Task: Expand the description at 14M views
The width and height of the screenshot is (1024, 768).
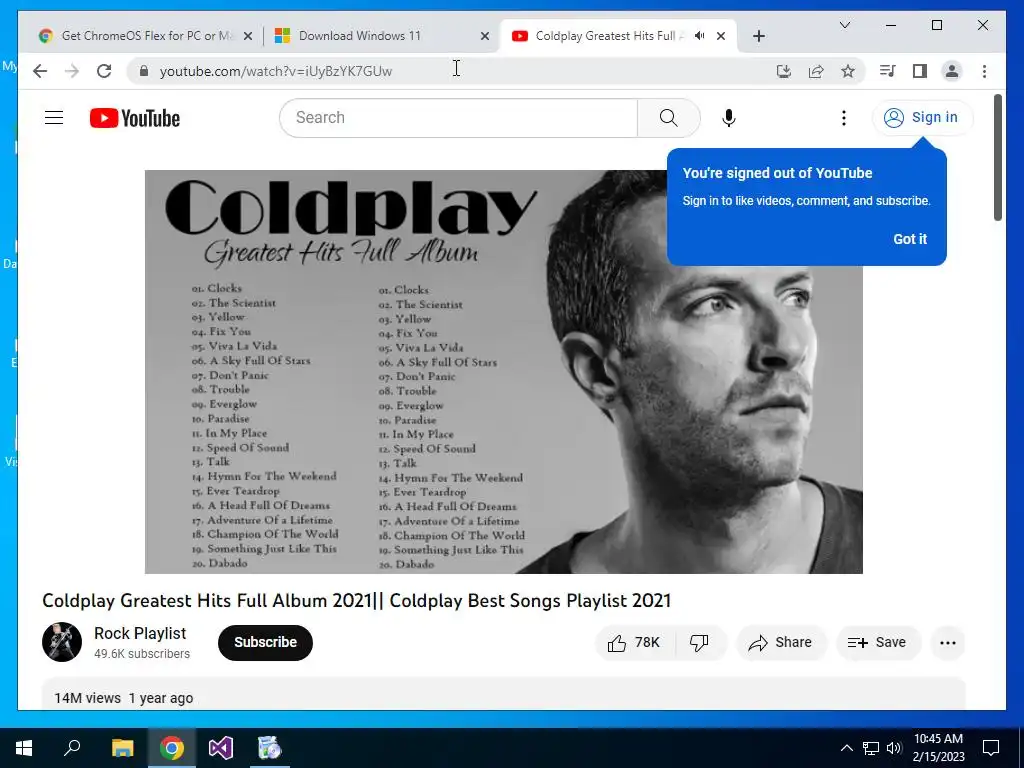Action: click(504, 696)
